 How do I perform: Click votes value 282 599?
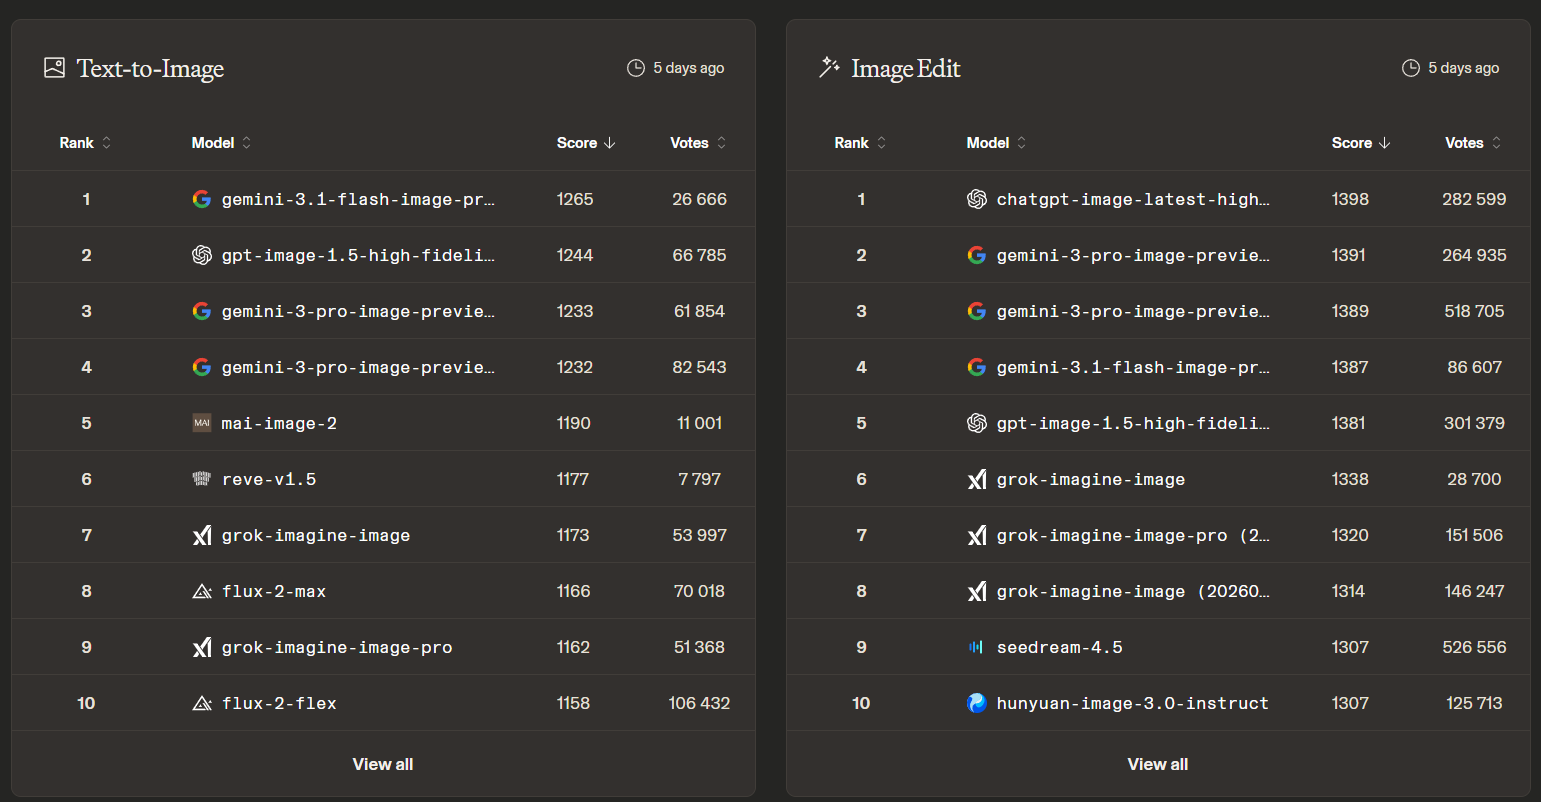point(1474,199)
